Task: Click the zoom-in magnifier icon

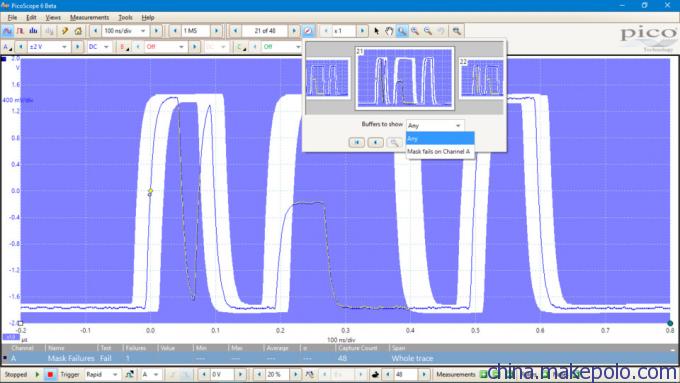Action: tap(415, 31)
